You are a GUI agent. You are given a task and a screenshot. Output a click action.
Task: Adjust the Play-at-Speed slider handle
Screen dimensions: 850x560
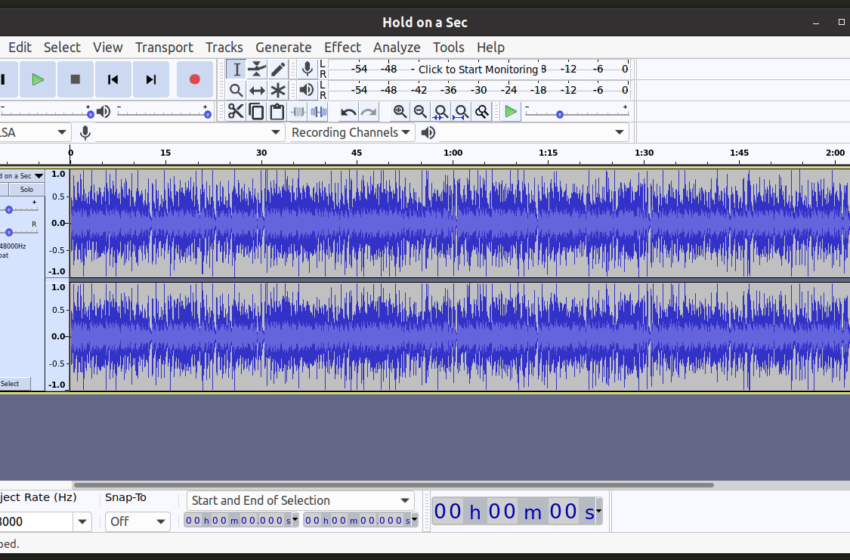559,114
